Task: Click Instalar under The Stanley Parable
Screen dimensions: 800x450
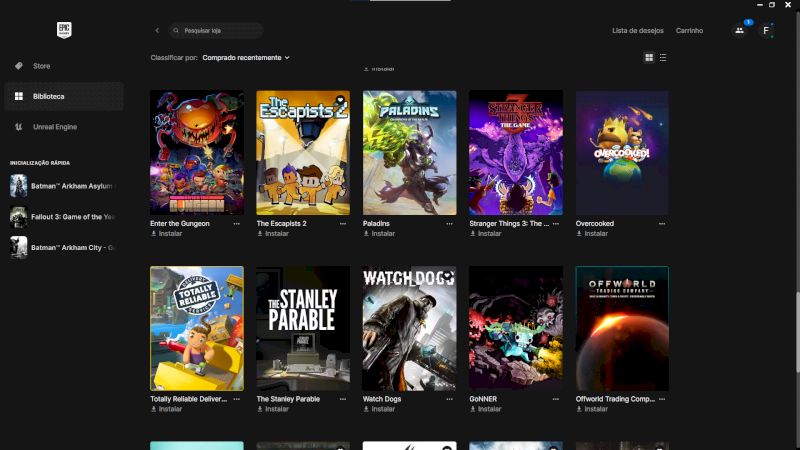Action: tap(276, 409)
